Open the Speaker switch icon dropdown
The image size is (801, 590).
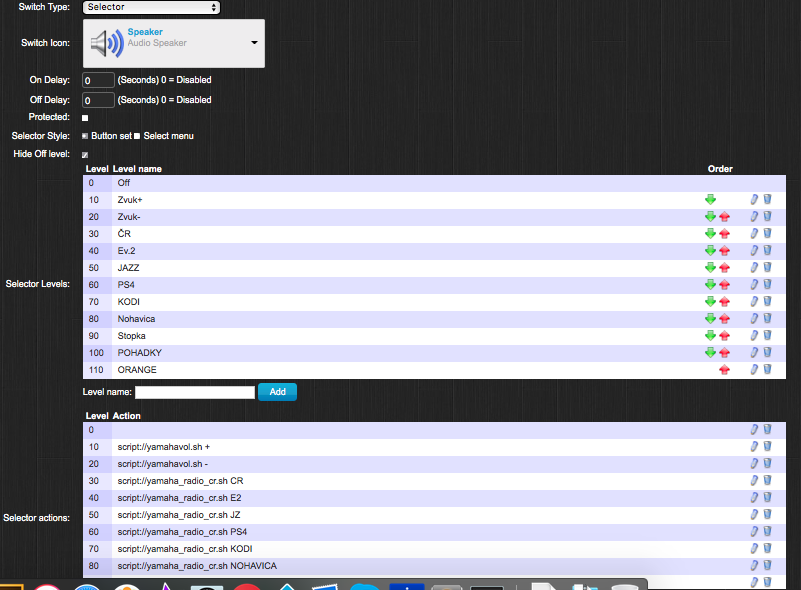click(174, 43)
